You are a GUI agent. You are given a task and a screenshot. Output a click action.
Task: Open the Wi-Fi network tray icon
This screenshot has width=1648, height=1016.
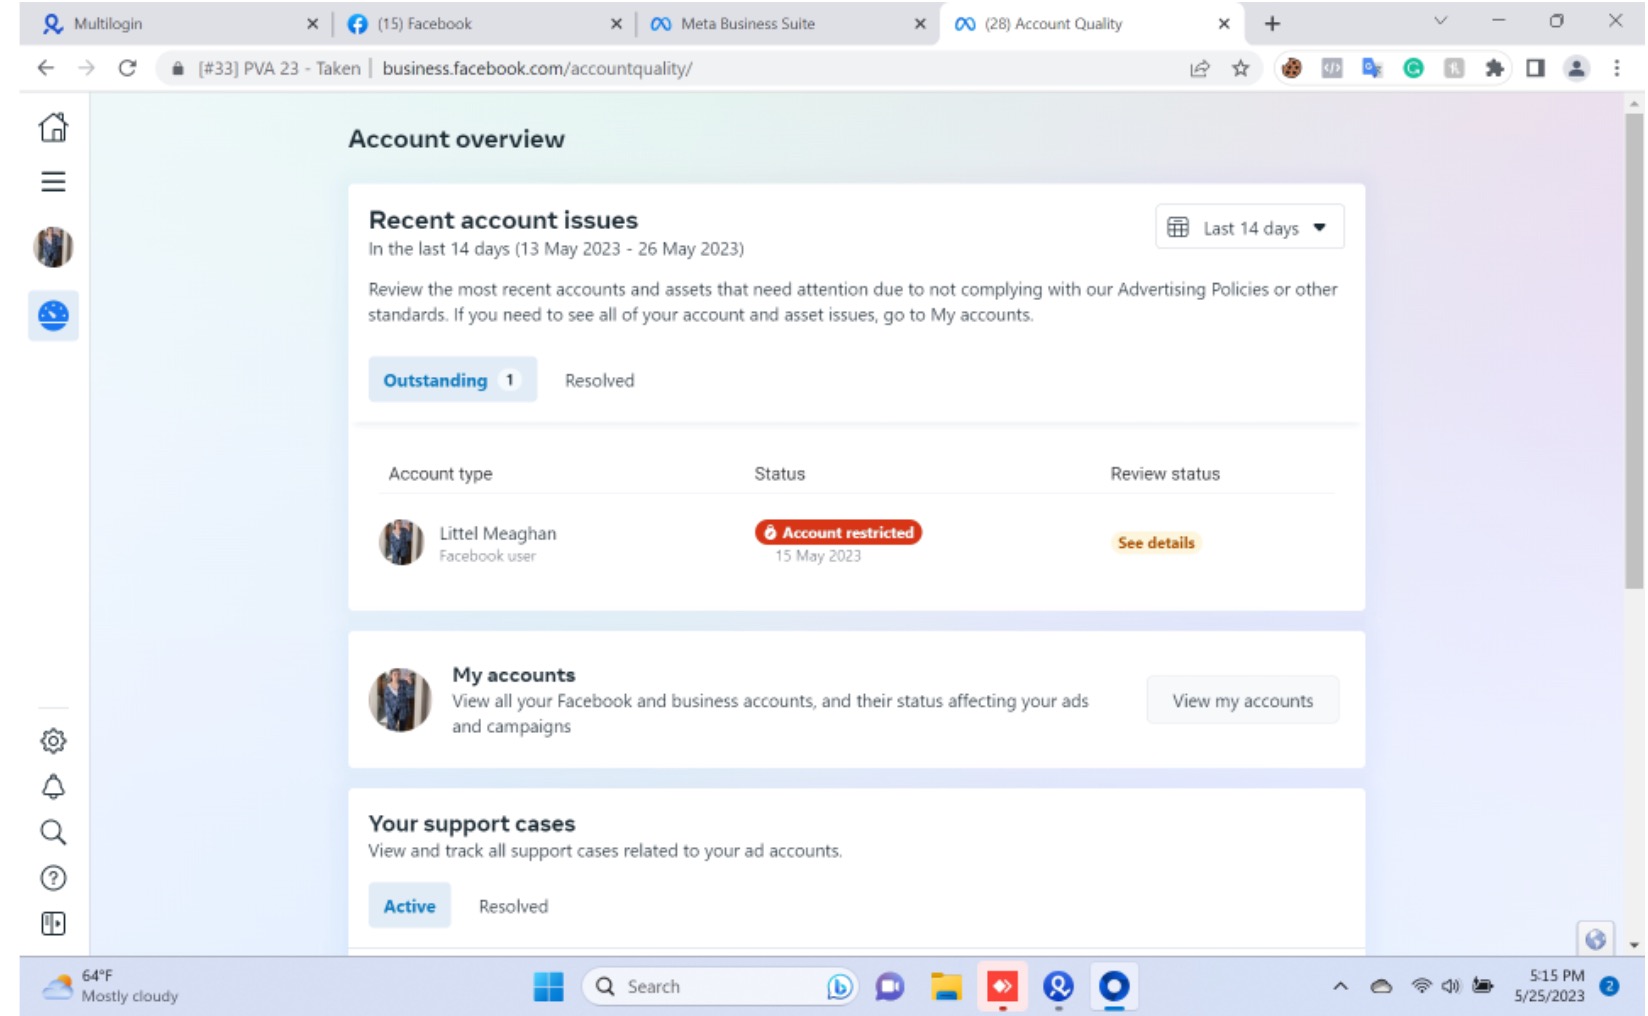tap(1421, 986)
